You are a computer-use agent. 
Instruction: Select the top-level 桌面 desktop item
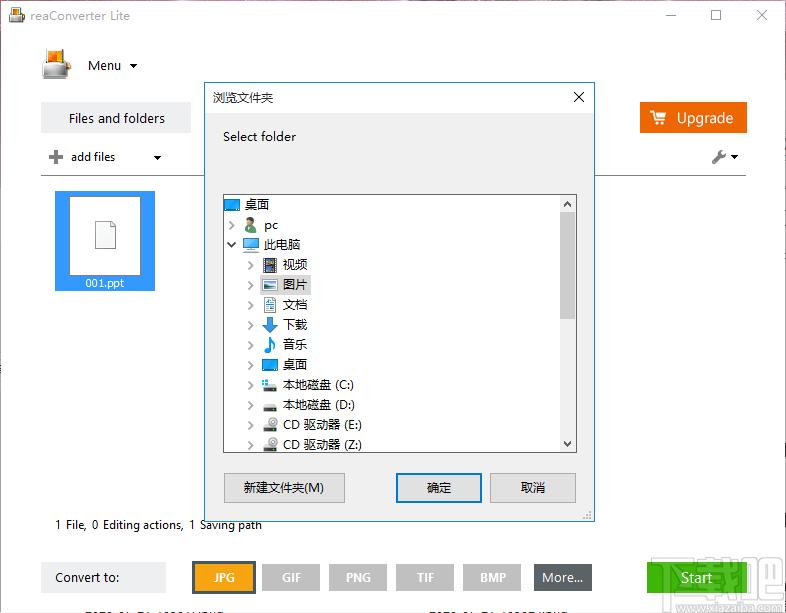[257, 205]
